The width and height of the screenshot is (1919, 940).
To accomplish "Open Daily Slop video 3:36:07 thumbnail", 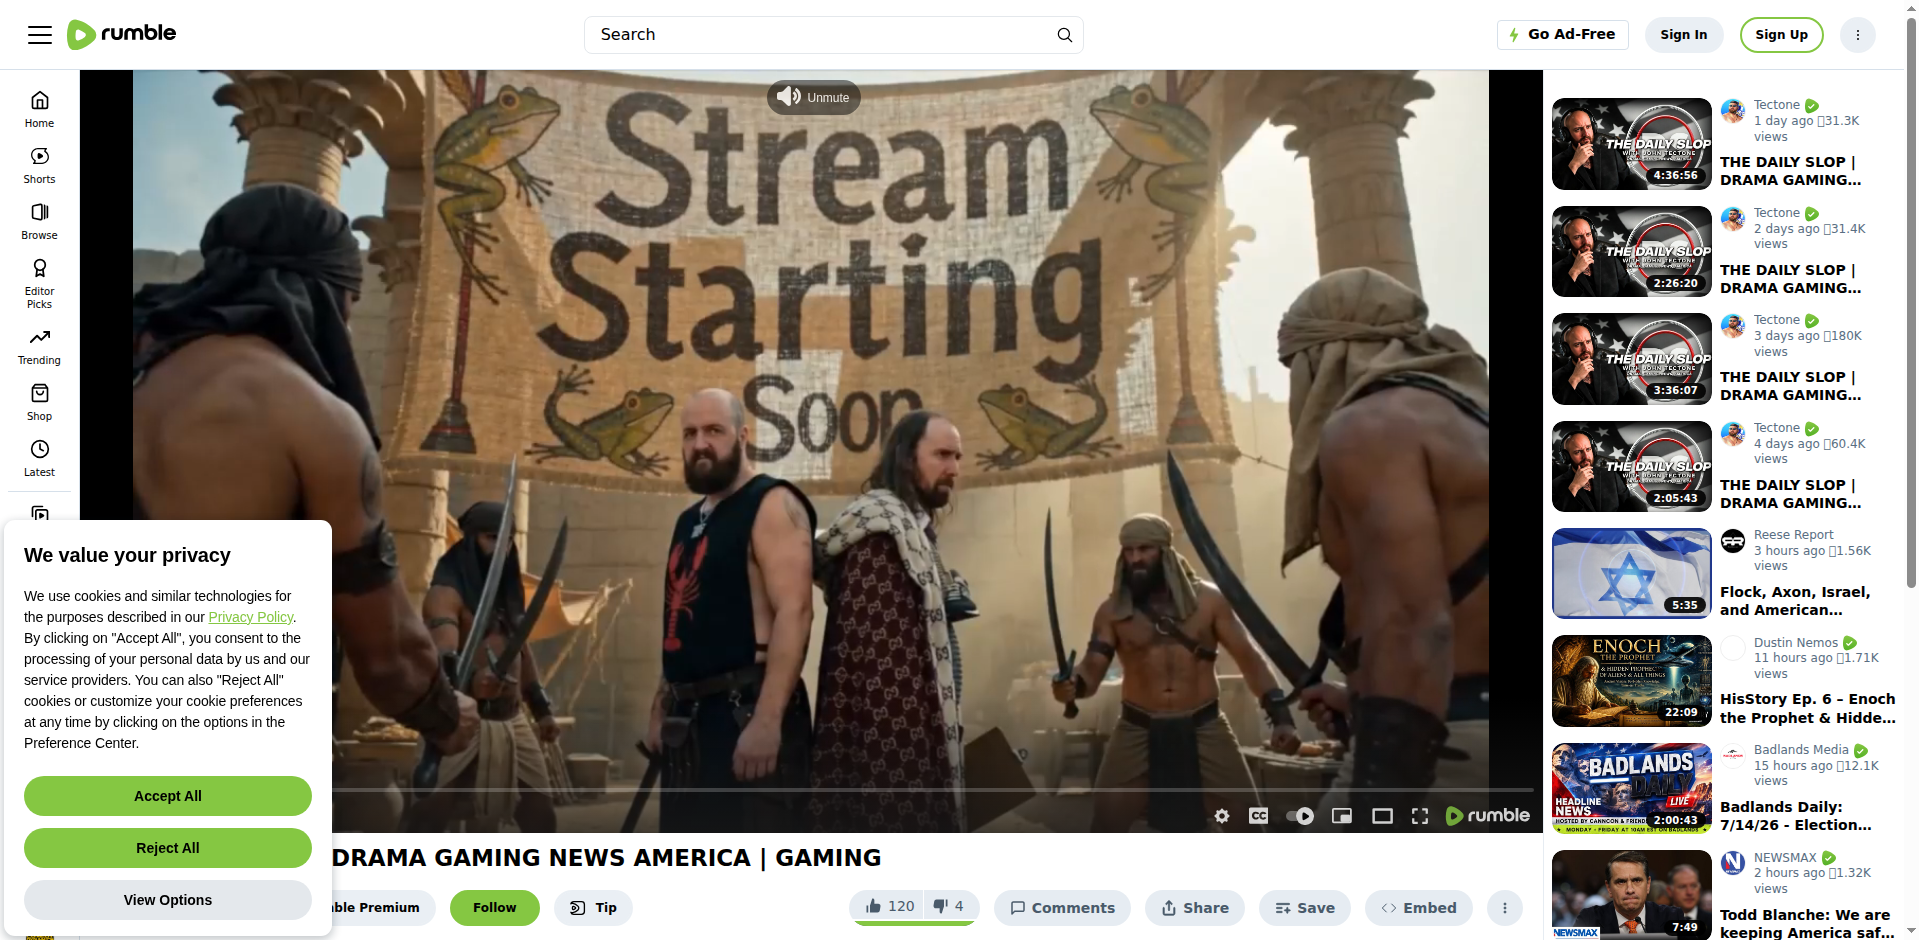I will [x=1631, y=359].
